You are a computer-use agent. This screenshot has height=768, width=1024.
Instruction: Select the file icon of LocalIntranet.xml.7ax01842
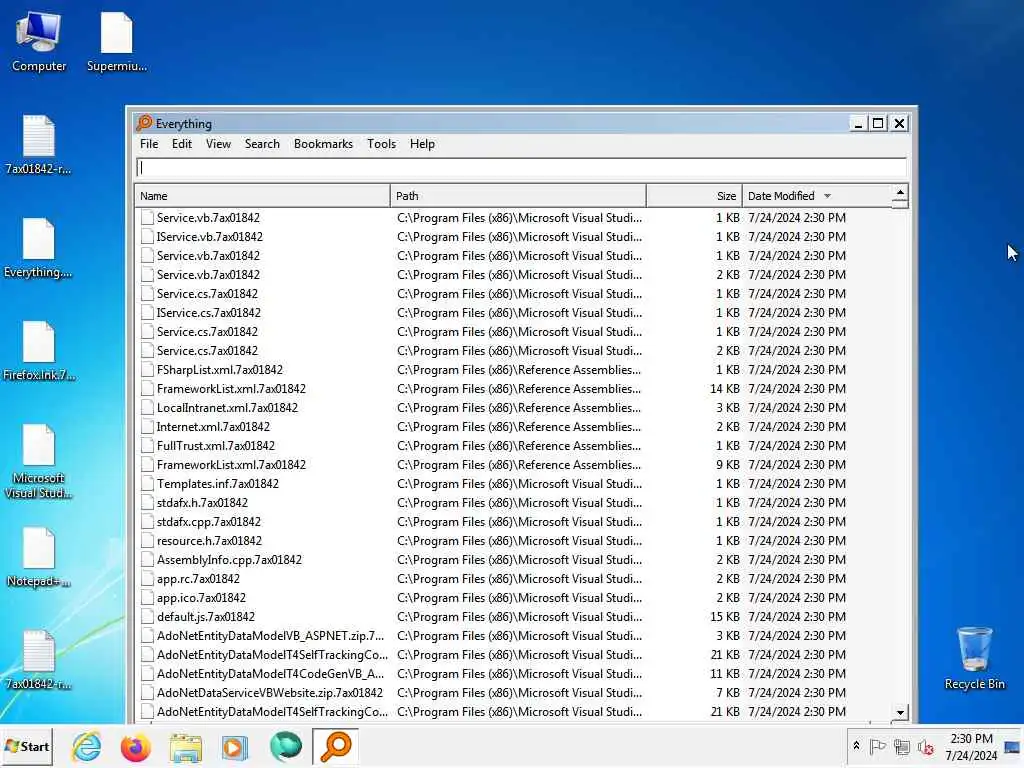coord(148,408)
